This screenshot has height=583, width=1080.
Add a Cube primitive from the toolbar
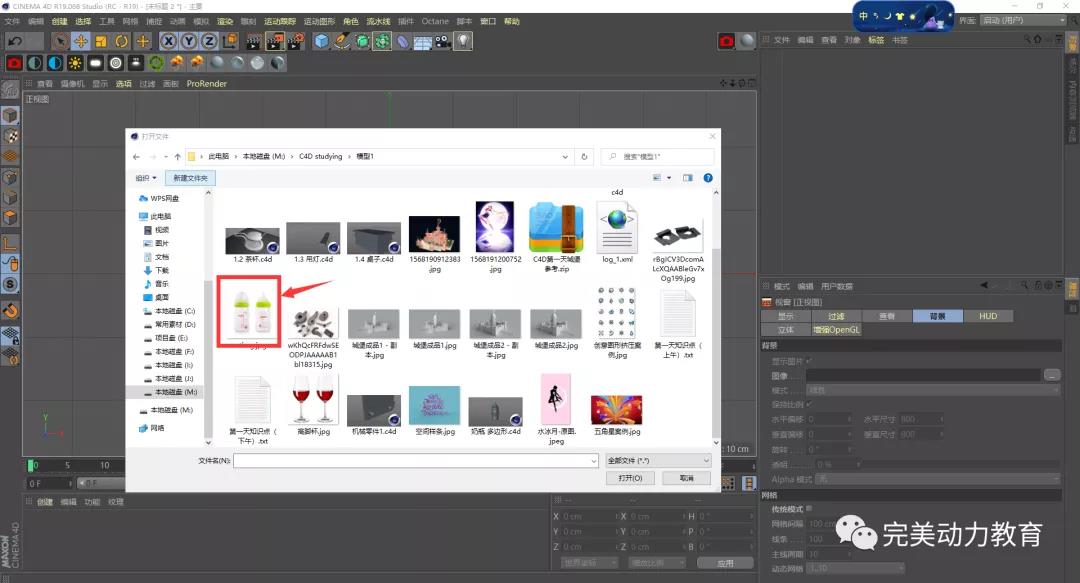tap(321, 41)
